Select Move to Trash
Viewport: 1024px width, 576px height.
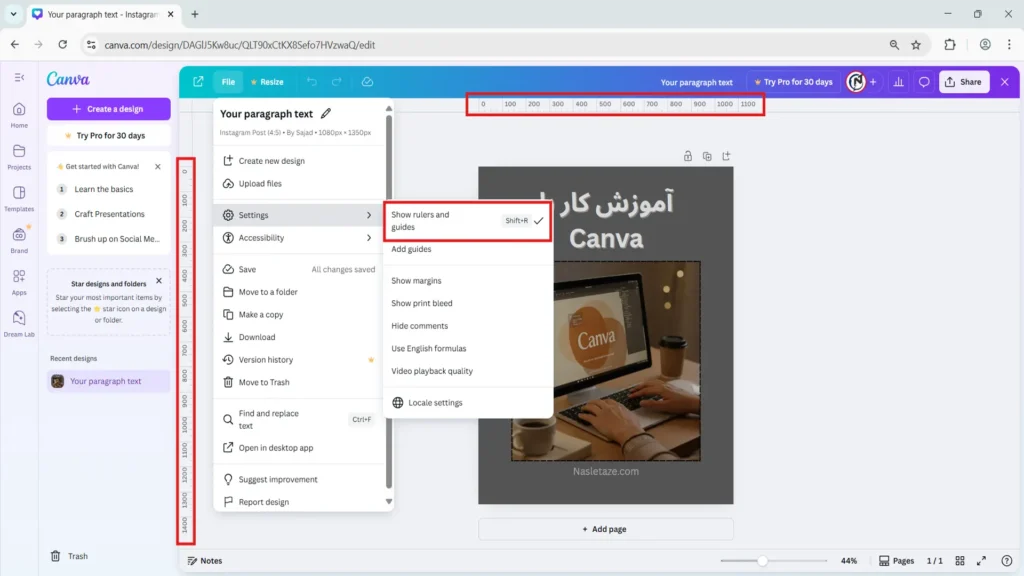299,382
